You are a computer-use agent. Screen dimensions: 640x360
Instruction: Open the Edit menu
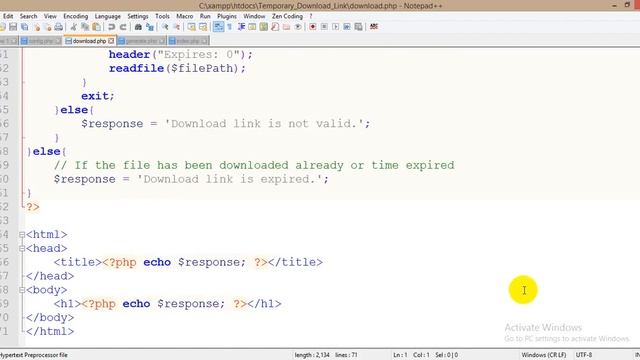(x=8, y=16)
